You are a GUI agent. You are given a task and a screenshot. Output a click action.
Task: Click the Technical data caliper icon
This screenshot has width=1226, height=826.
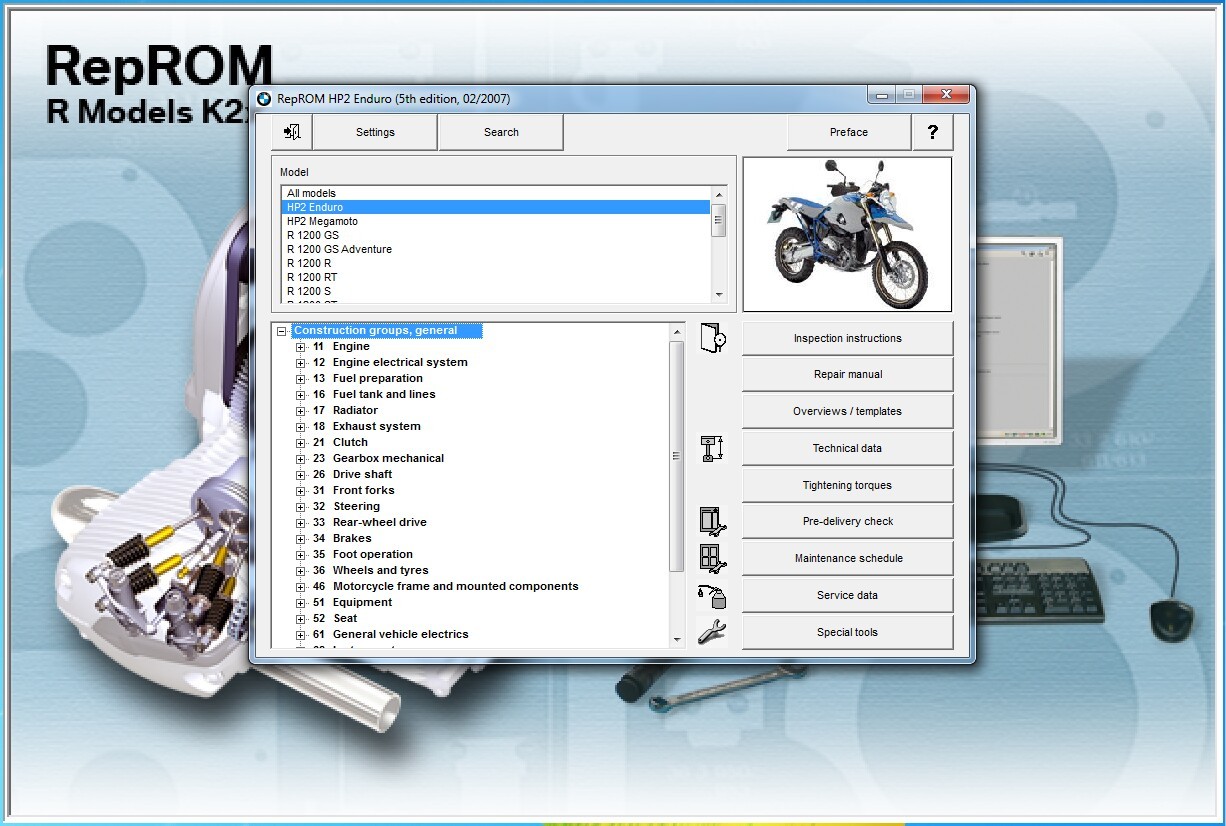click(712, 448)
